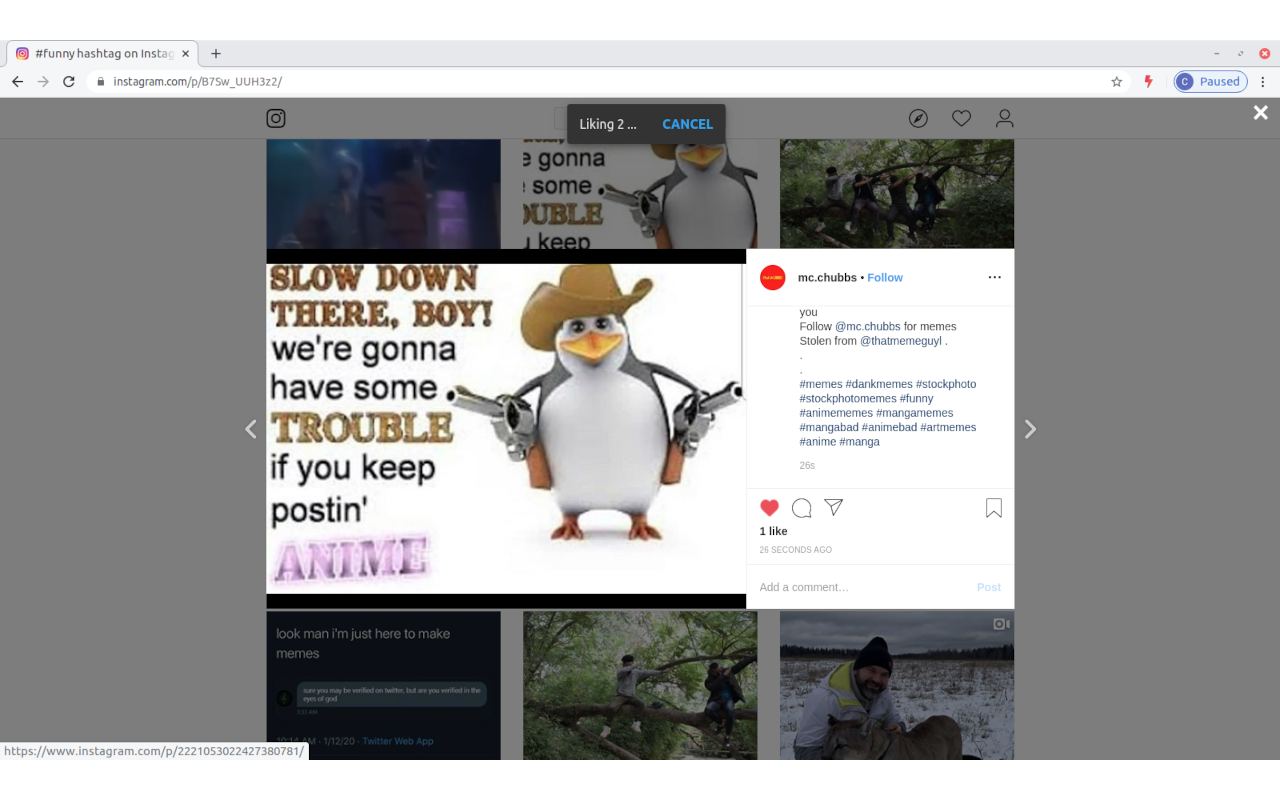The width and height of the screenshot is (1280, 800).
Task: Go back in browser history
Action: 17,82
